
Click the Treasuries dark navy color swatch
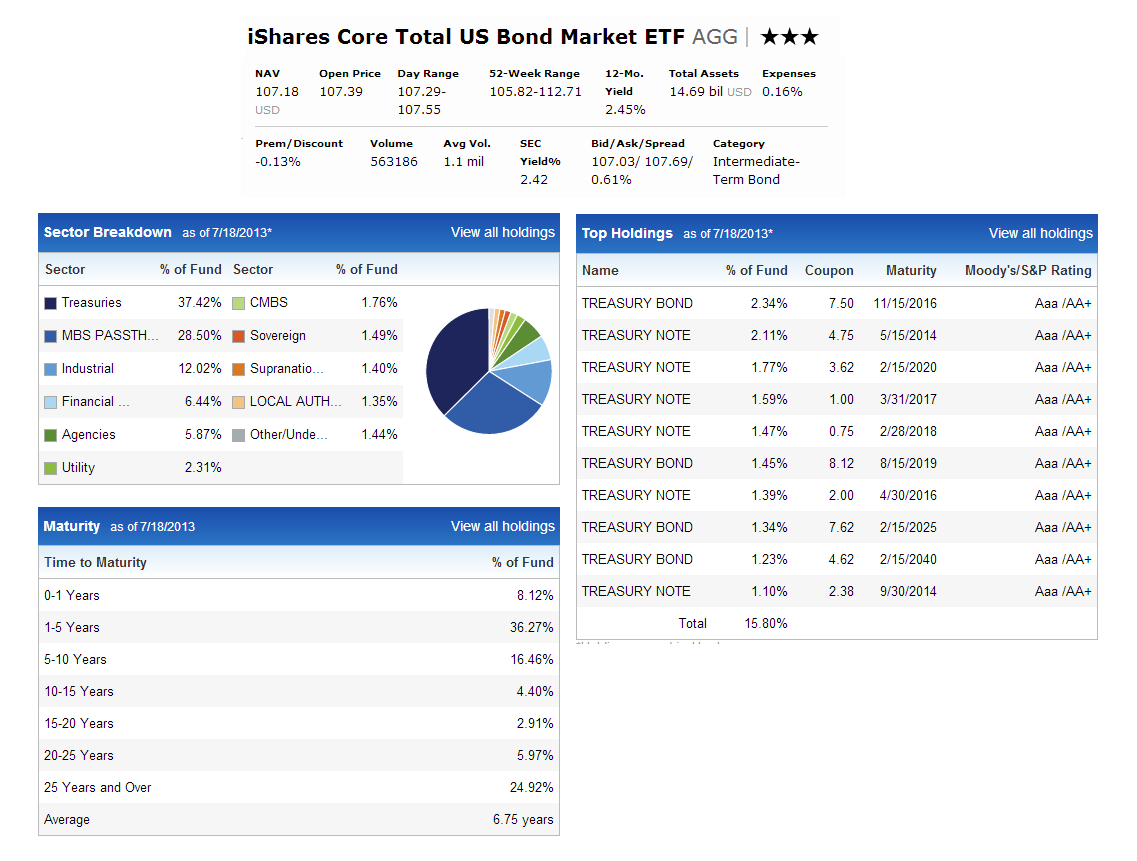pyautogui.click(x=51, y=303)
